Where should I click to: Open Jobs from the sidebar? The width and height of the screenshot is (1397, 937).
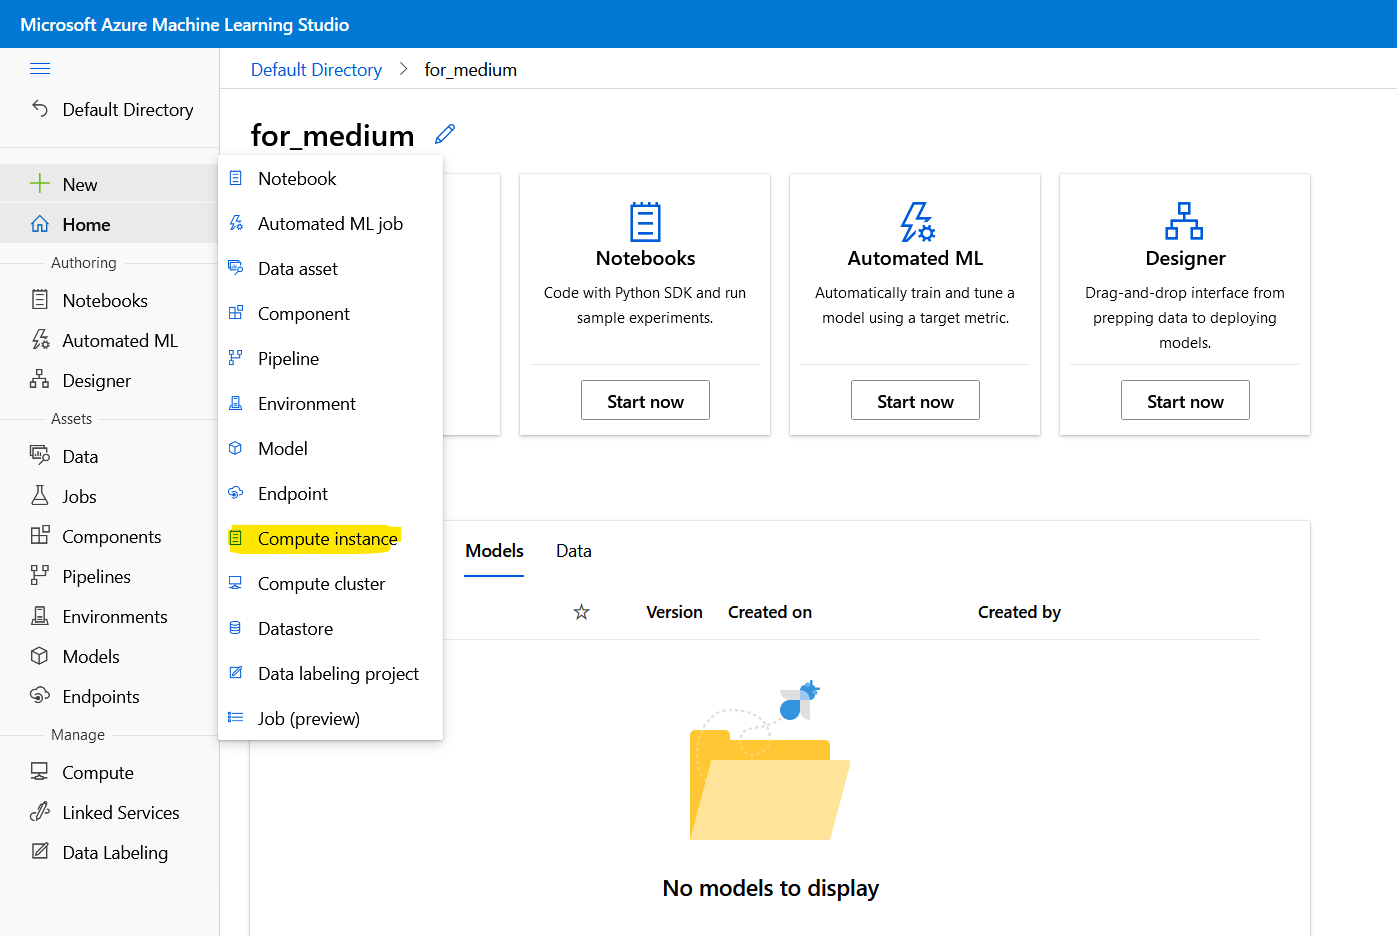109,496
